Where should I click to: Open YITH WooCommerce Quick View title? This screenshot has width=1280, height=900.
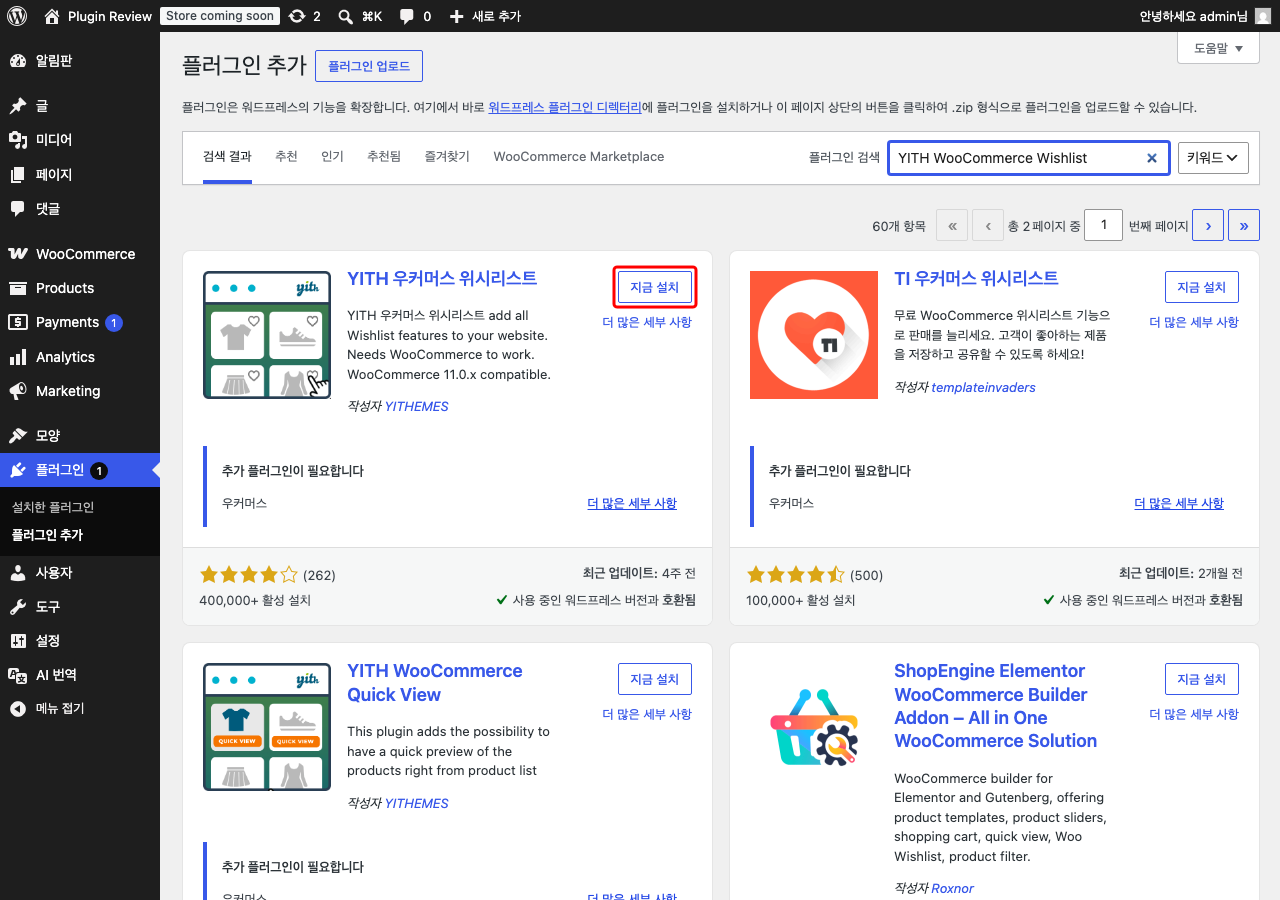pyautogui.click(x=435, y=683)
